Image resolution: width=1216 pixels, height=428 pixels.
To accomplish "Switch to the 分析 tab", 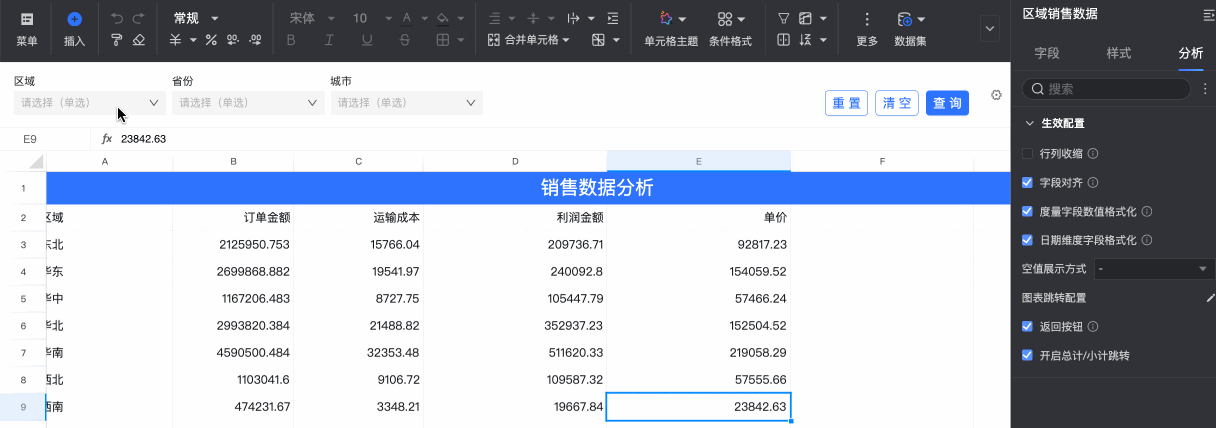I will (x=1191, y=53).
